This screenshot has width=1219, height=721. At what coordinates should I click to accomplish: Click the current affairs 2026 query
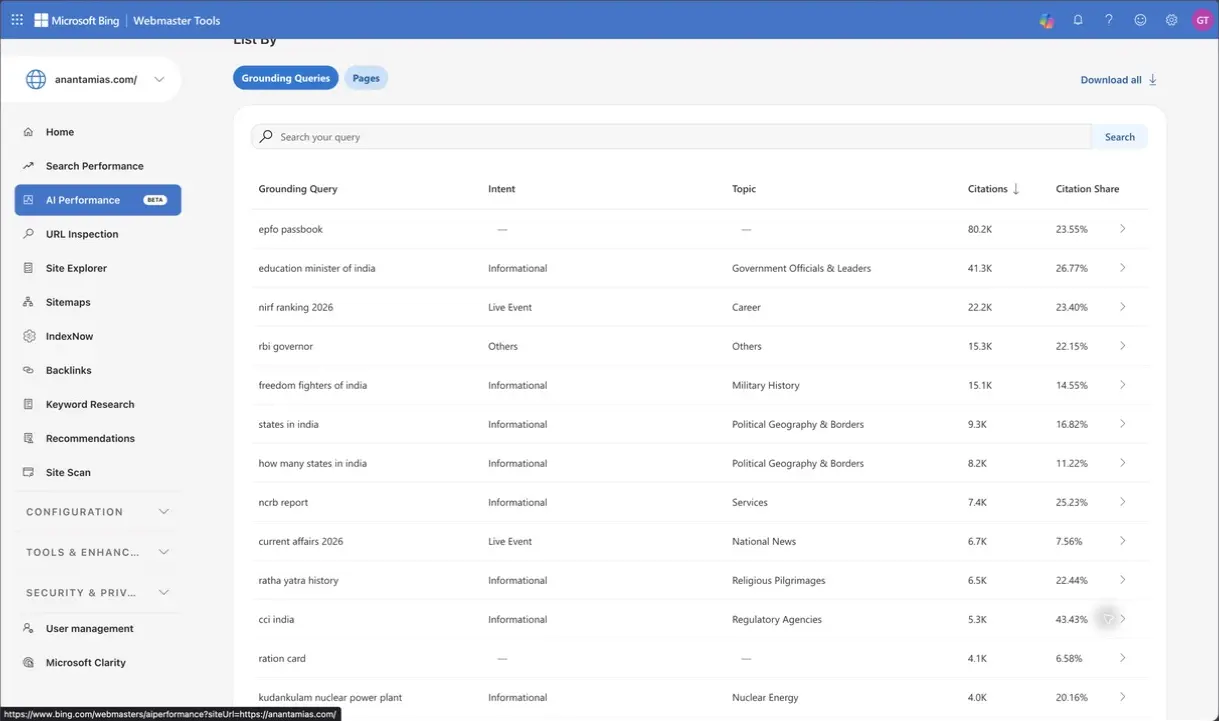(x=301, y=541)
